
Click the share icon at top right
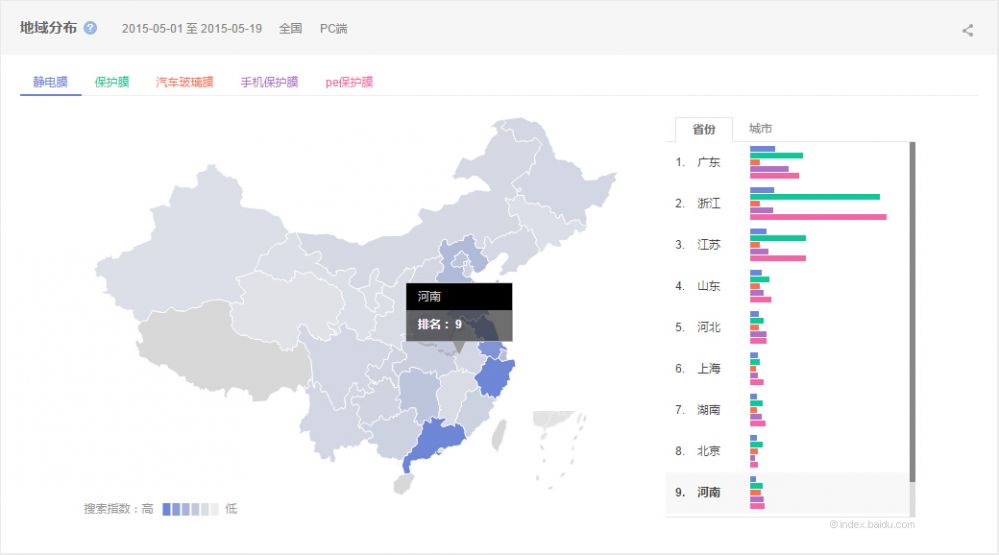[967, 30]
